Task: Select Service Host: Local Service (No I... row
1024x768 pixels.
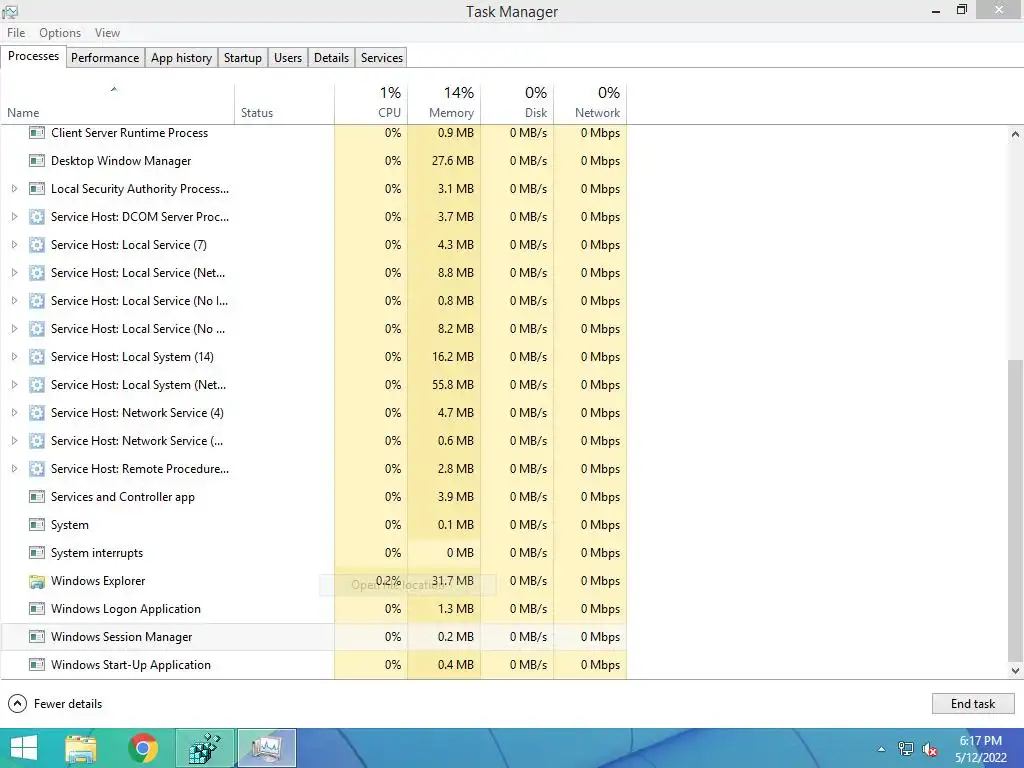Action: click(313, 301)
